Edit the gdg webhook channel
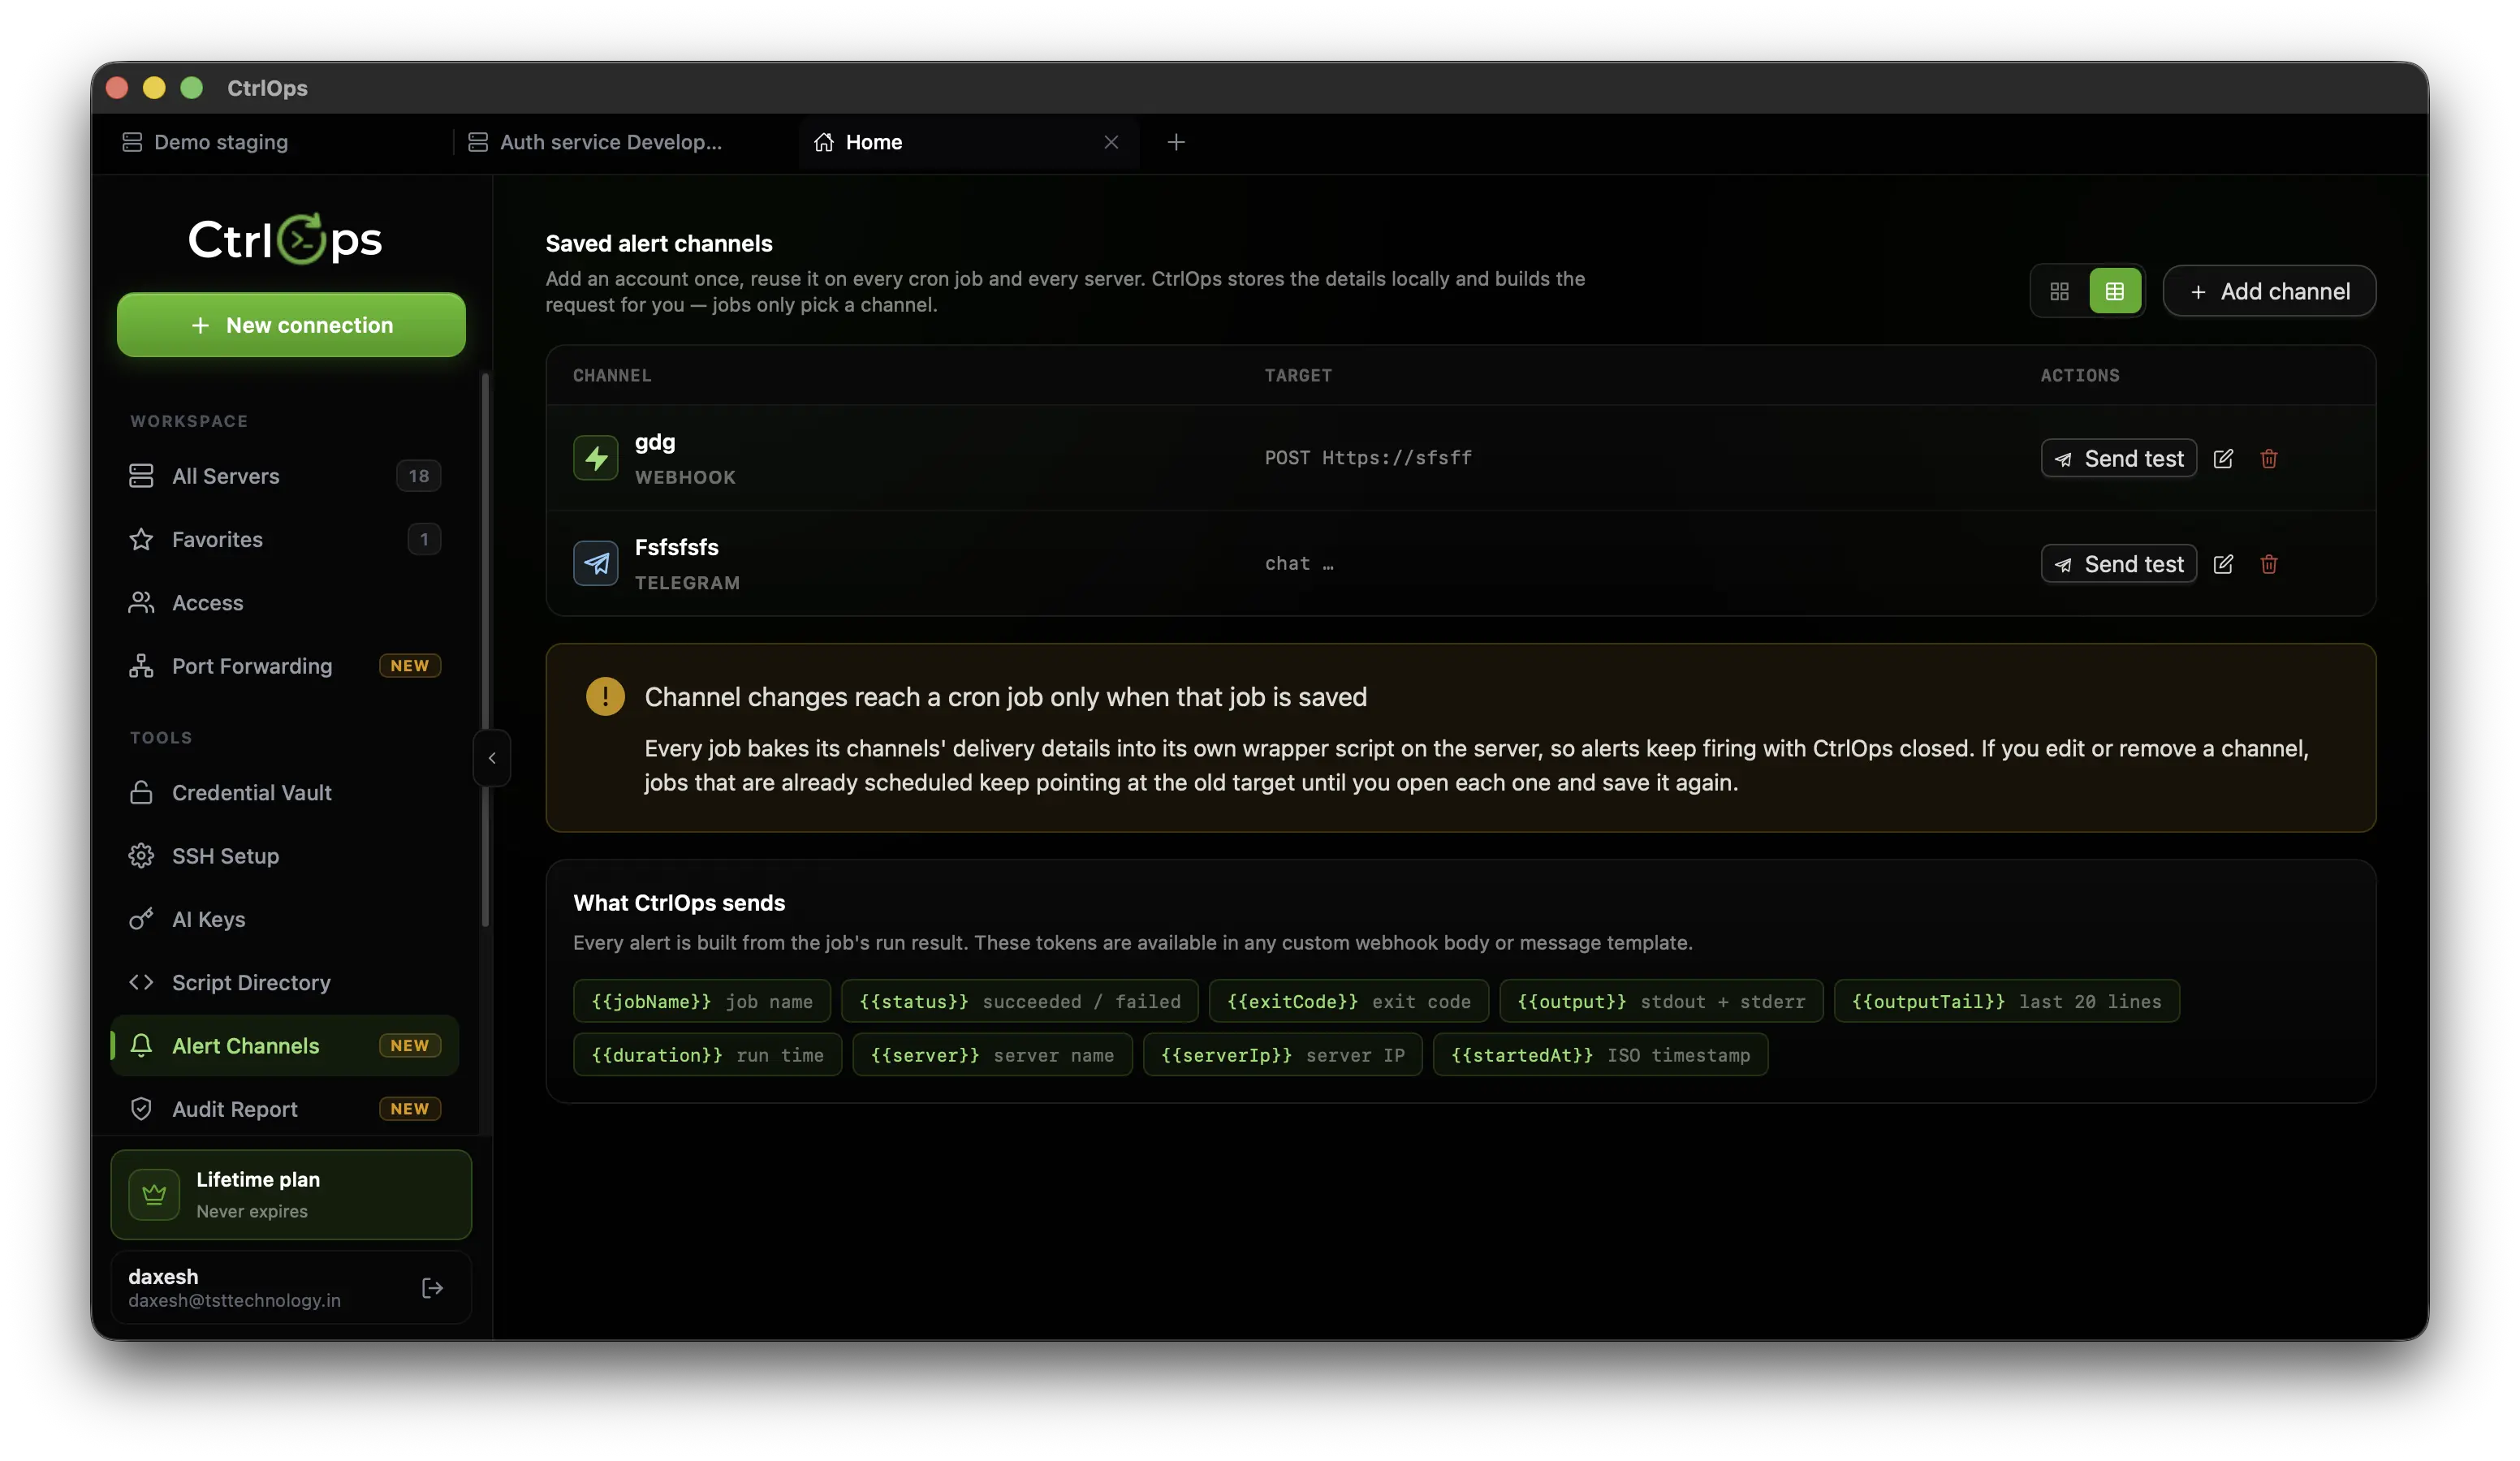Image resolution: width=2520 pixels, height=1461 pixels. (2223, 458)
